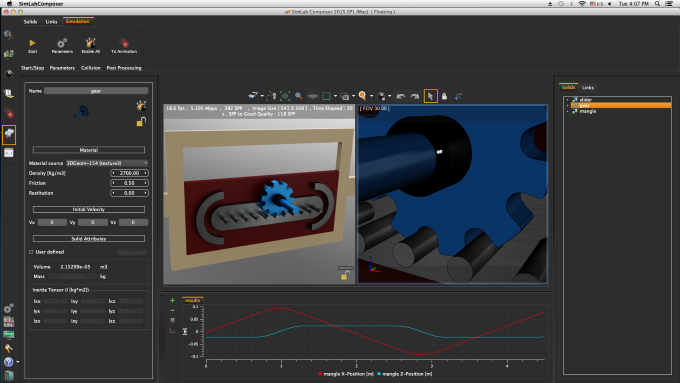The height and width of the screenshot is (383, 680).
Task: Click the Solid Attributes section button
Action: [89, 239]
